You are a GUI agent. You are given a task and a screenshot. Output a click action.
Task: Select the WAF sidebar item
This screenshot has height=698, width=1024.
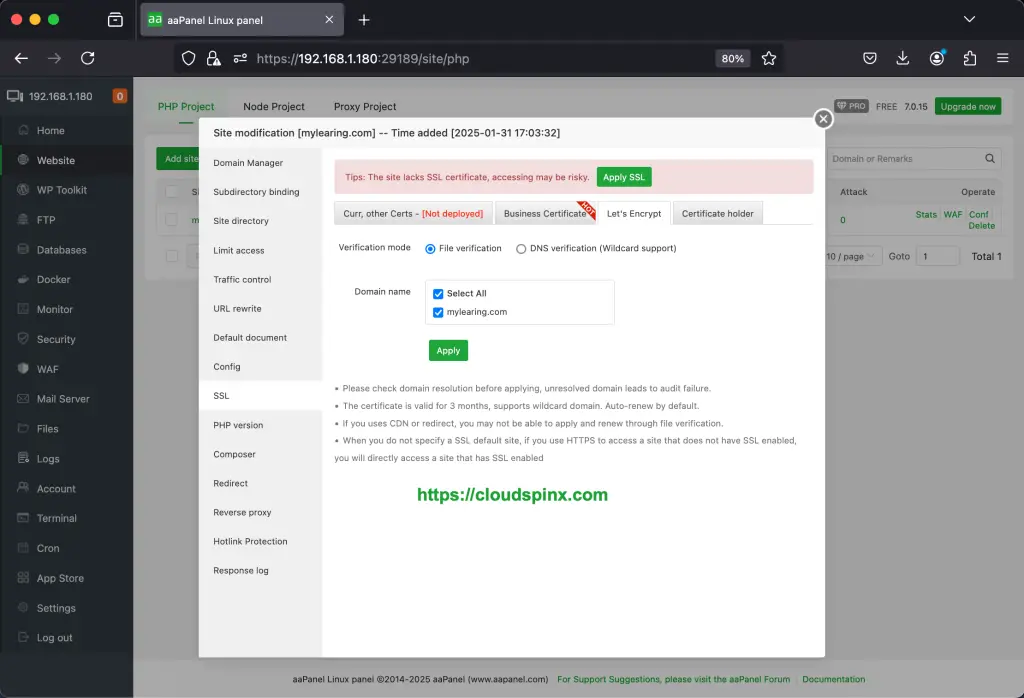point(47,369)
